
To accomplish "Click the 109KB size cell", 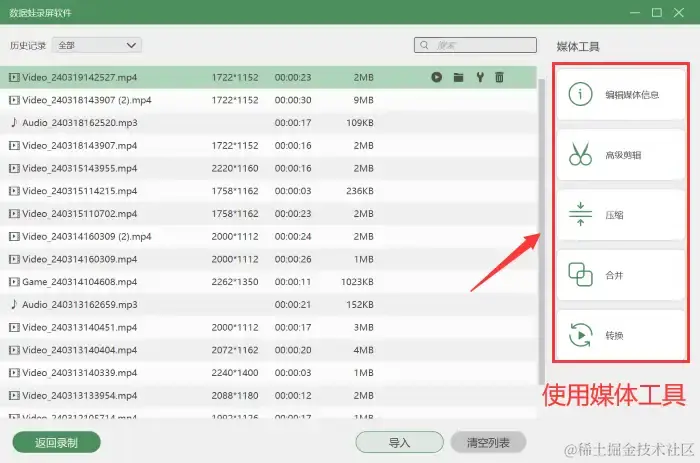I will [x=360, y=123].
